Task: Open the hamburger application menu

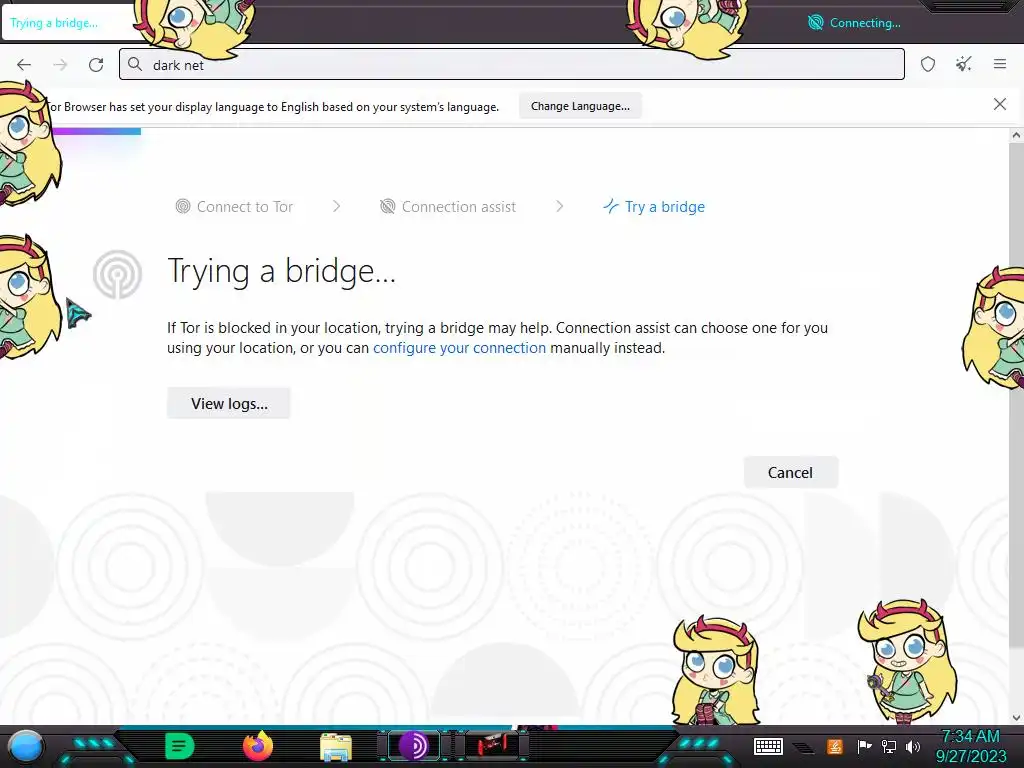Action: [1000, 64]
